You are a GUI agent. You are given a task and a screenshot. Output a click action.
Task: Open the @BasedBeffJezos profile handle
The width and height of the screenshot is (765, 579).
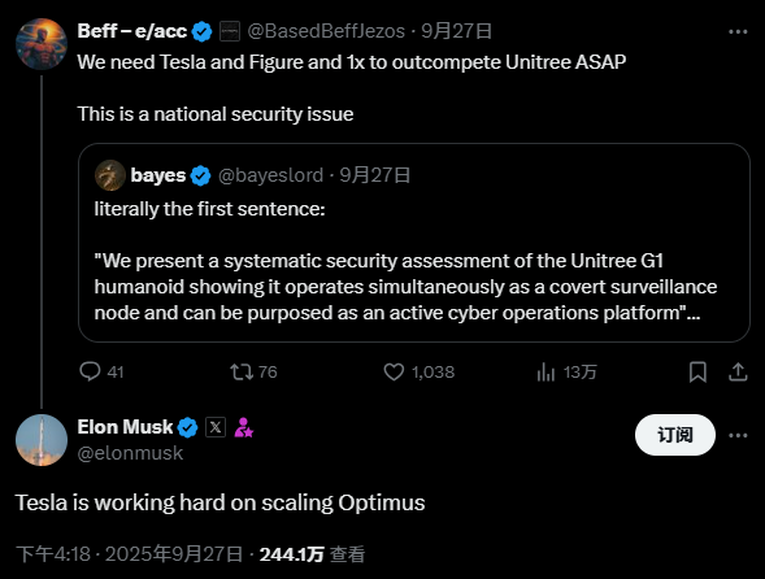[x=328, y=31]
